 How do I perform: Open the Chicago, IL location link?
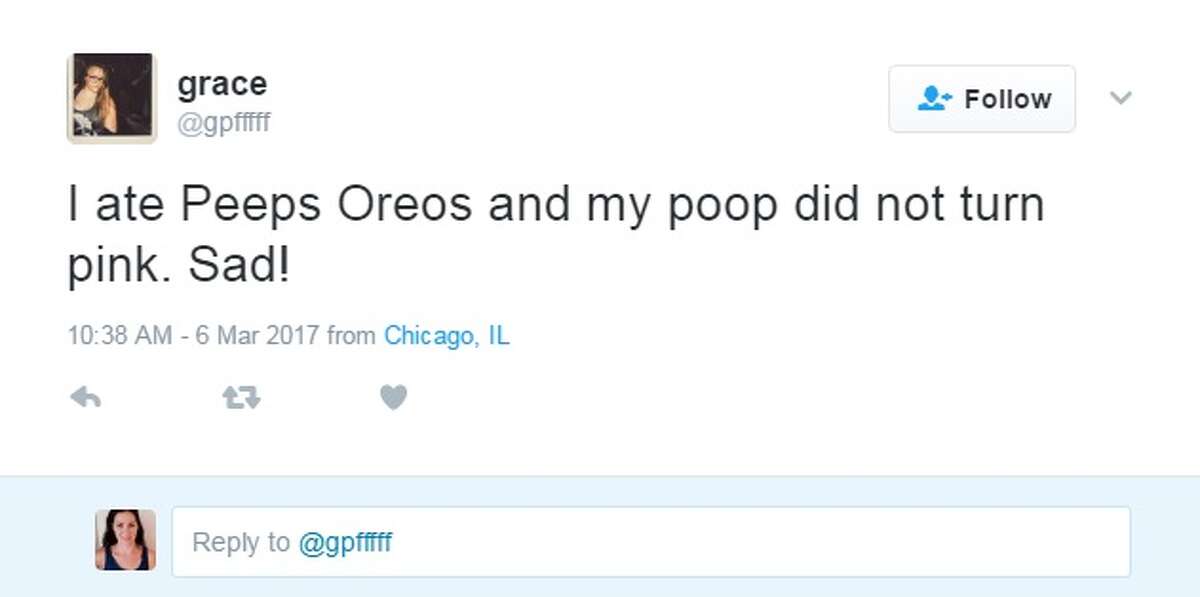pyautogui.click(x=446, y=336)
